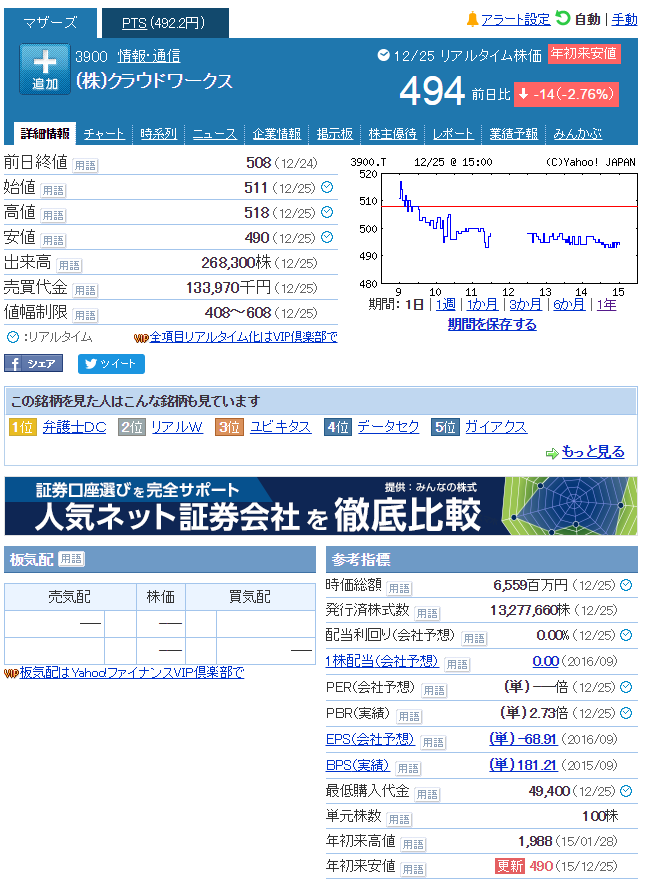Click the 用語 badge next to PBR(実績)
This screenshot has width=652, height=879.
pyautogui.click(x=409, y=716)
